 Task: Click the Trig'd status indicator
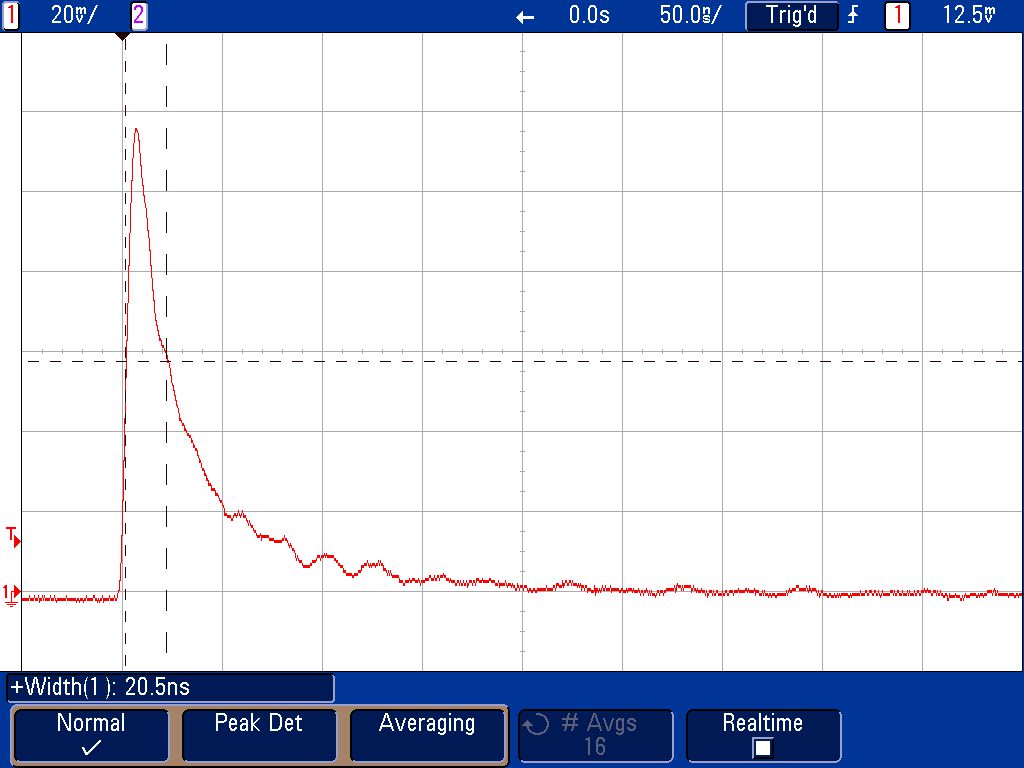pyautogui.click(x=791, y=15)
